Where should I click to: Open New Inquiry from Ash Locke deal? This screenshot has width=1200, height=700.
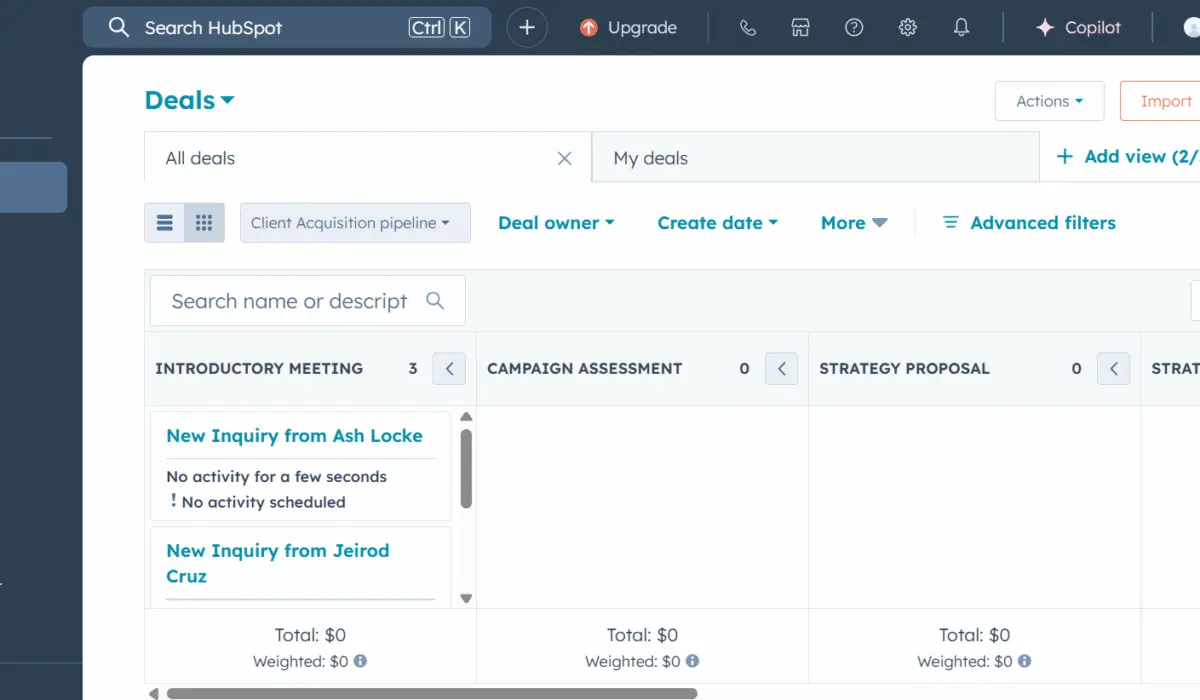point(294,436)
